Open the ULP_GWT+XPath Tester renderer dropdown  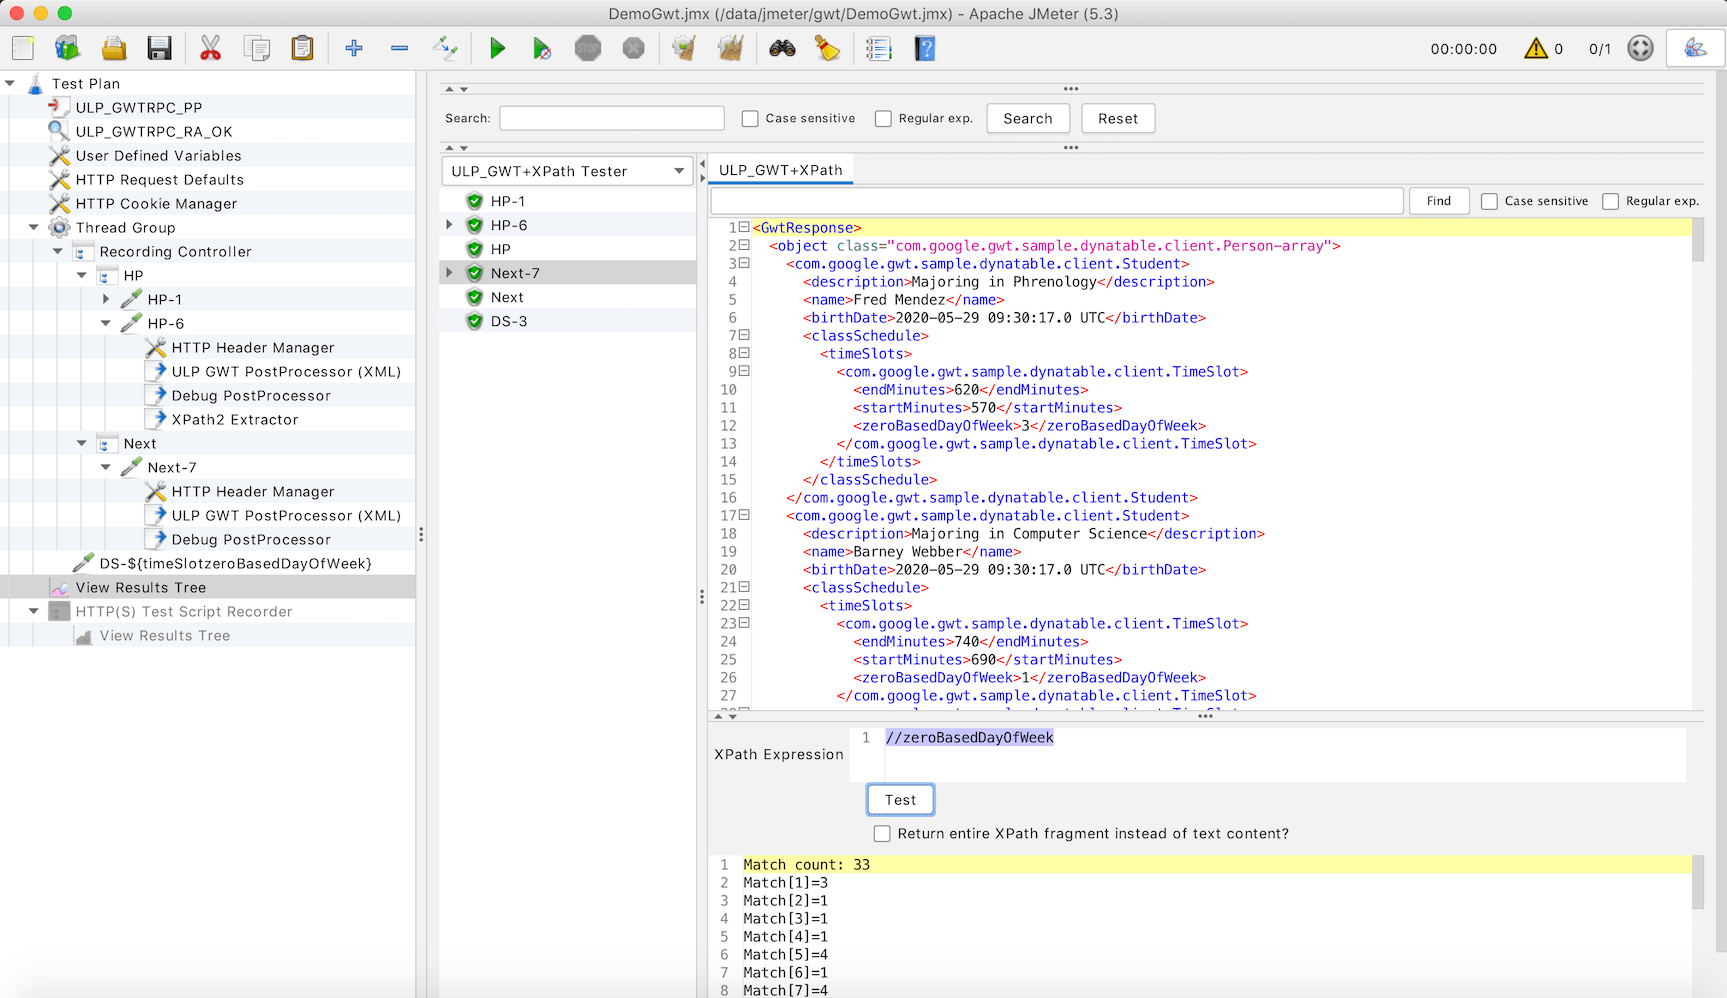pos(567,171)
